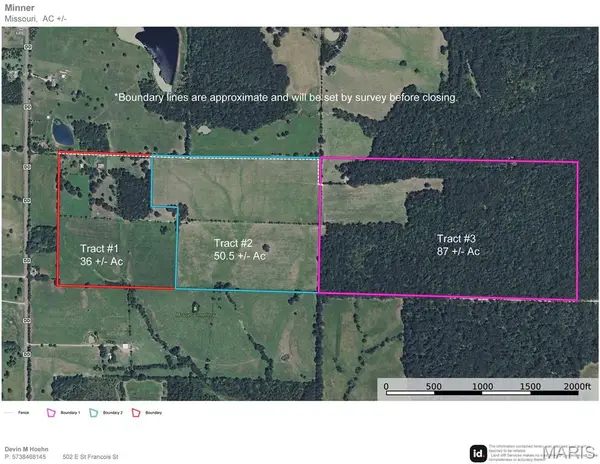Click the '500' mark on scale bar
Image resolution: width=600 pixels, height=464 pixels.
click(x=434, y=386)
